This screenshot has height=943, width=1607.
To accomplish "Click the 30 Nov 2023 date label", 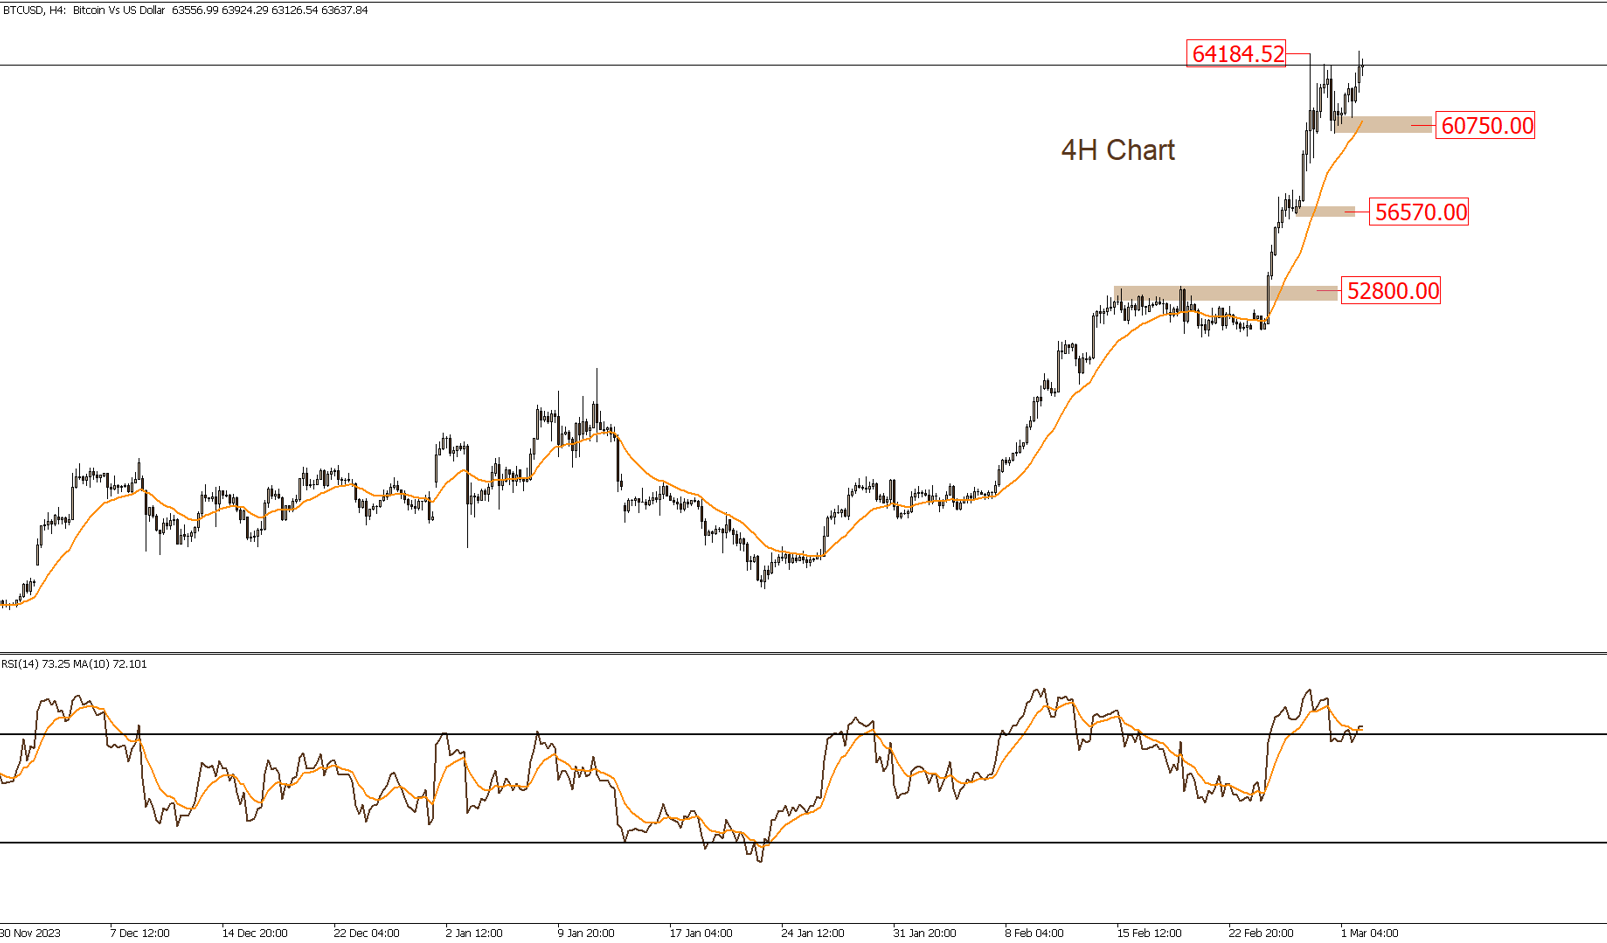I will [x=30, y=933].
